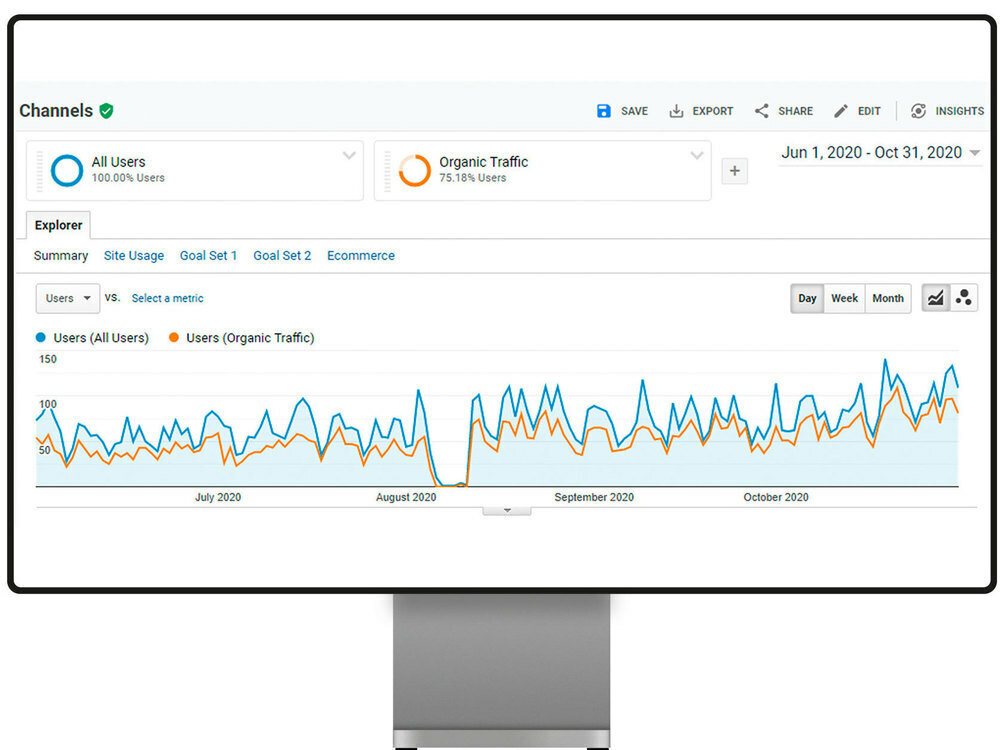This screenshot has width=1000, height=750.
Task: Open the Ecommerce tab
Action: pyautogui.click(x=360, y=256)
